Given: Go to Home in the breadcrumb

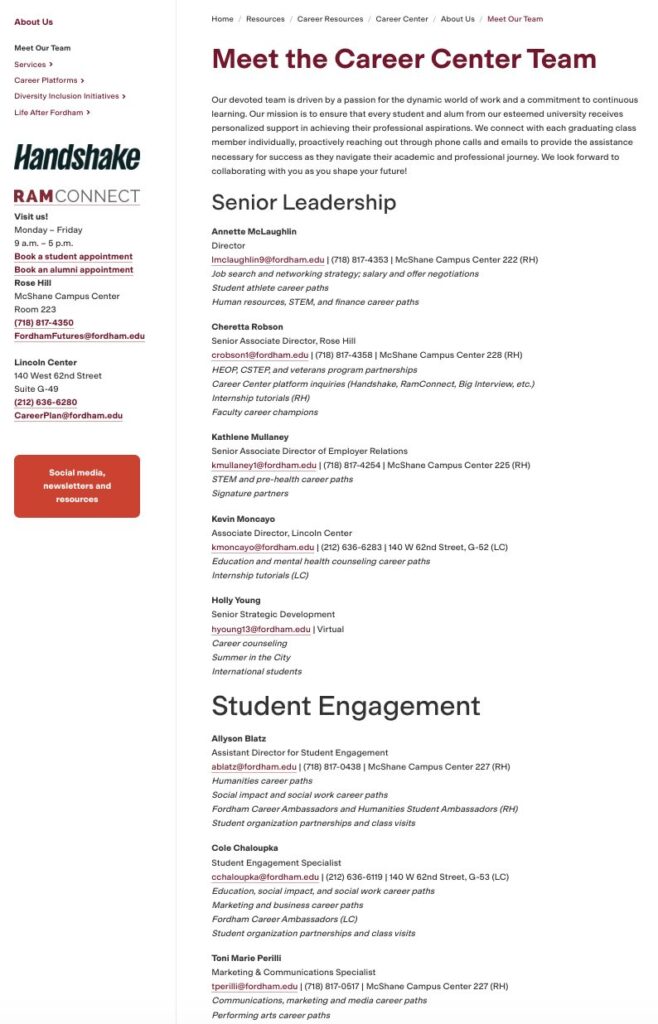Looking at the screenshot, I should (x=222, y=19).
